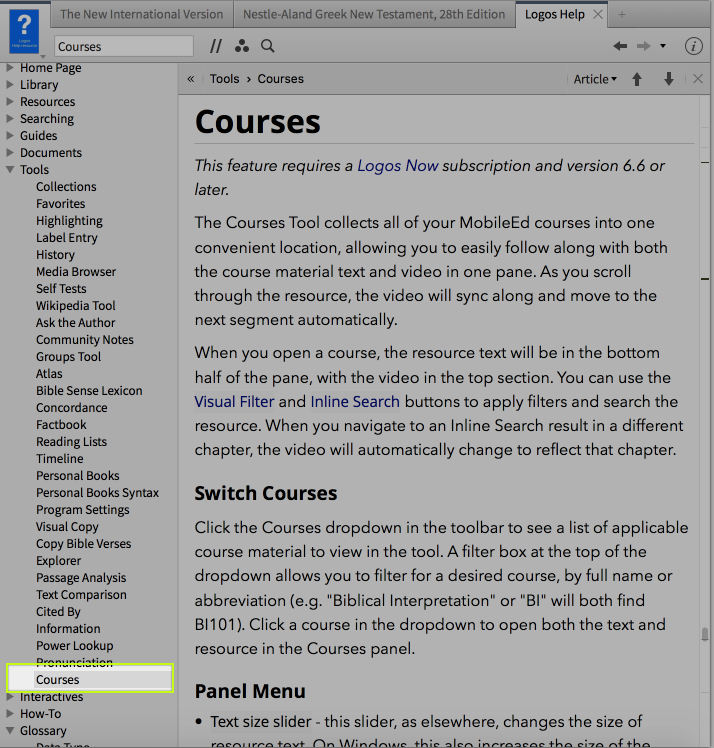
Task: Open the visual filters three-dots icon
Action: [x=242, y=46]
